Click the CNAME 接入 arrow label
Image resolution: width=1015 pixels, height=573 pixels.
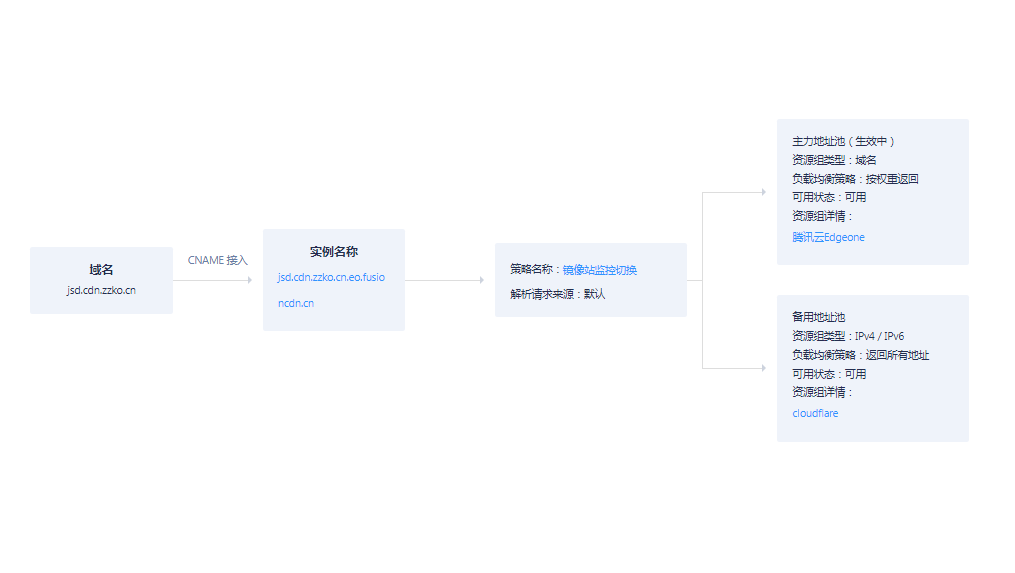(x=217, y=260)
